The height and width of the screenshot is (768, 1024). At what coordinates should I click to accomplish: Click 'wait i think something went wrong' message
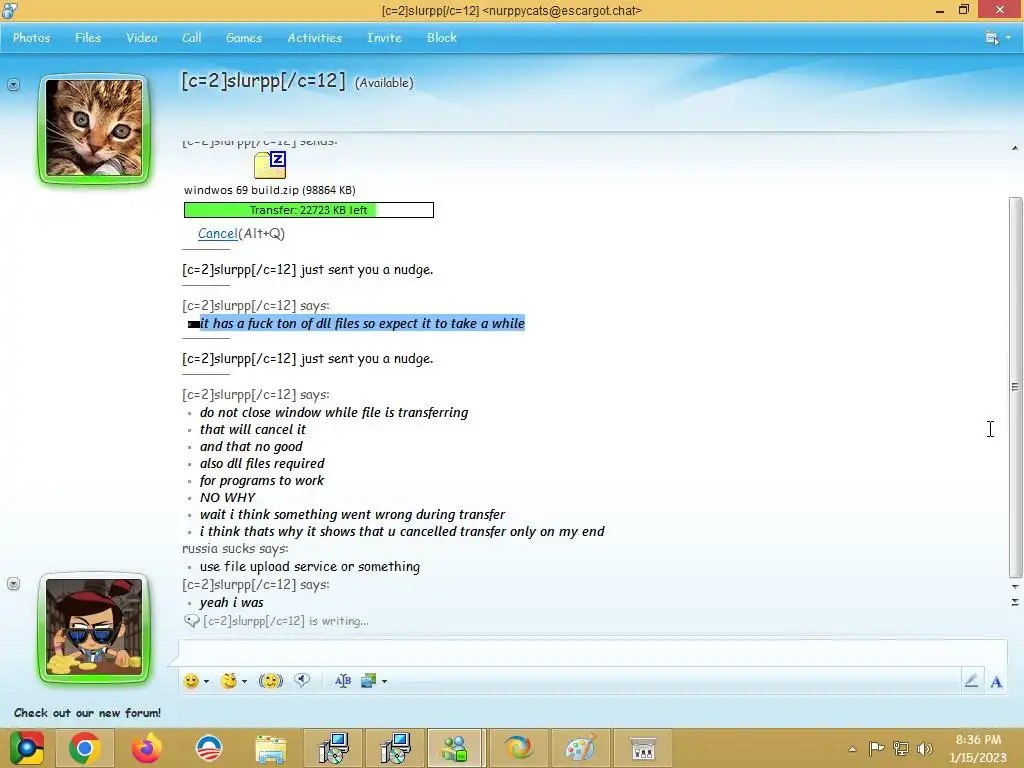coord(353,515)
